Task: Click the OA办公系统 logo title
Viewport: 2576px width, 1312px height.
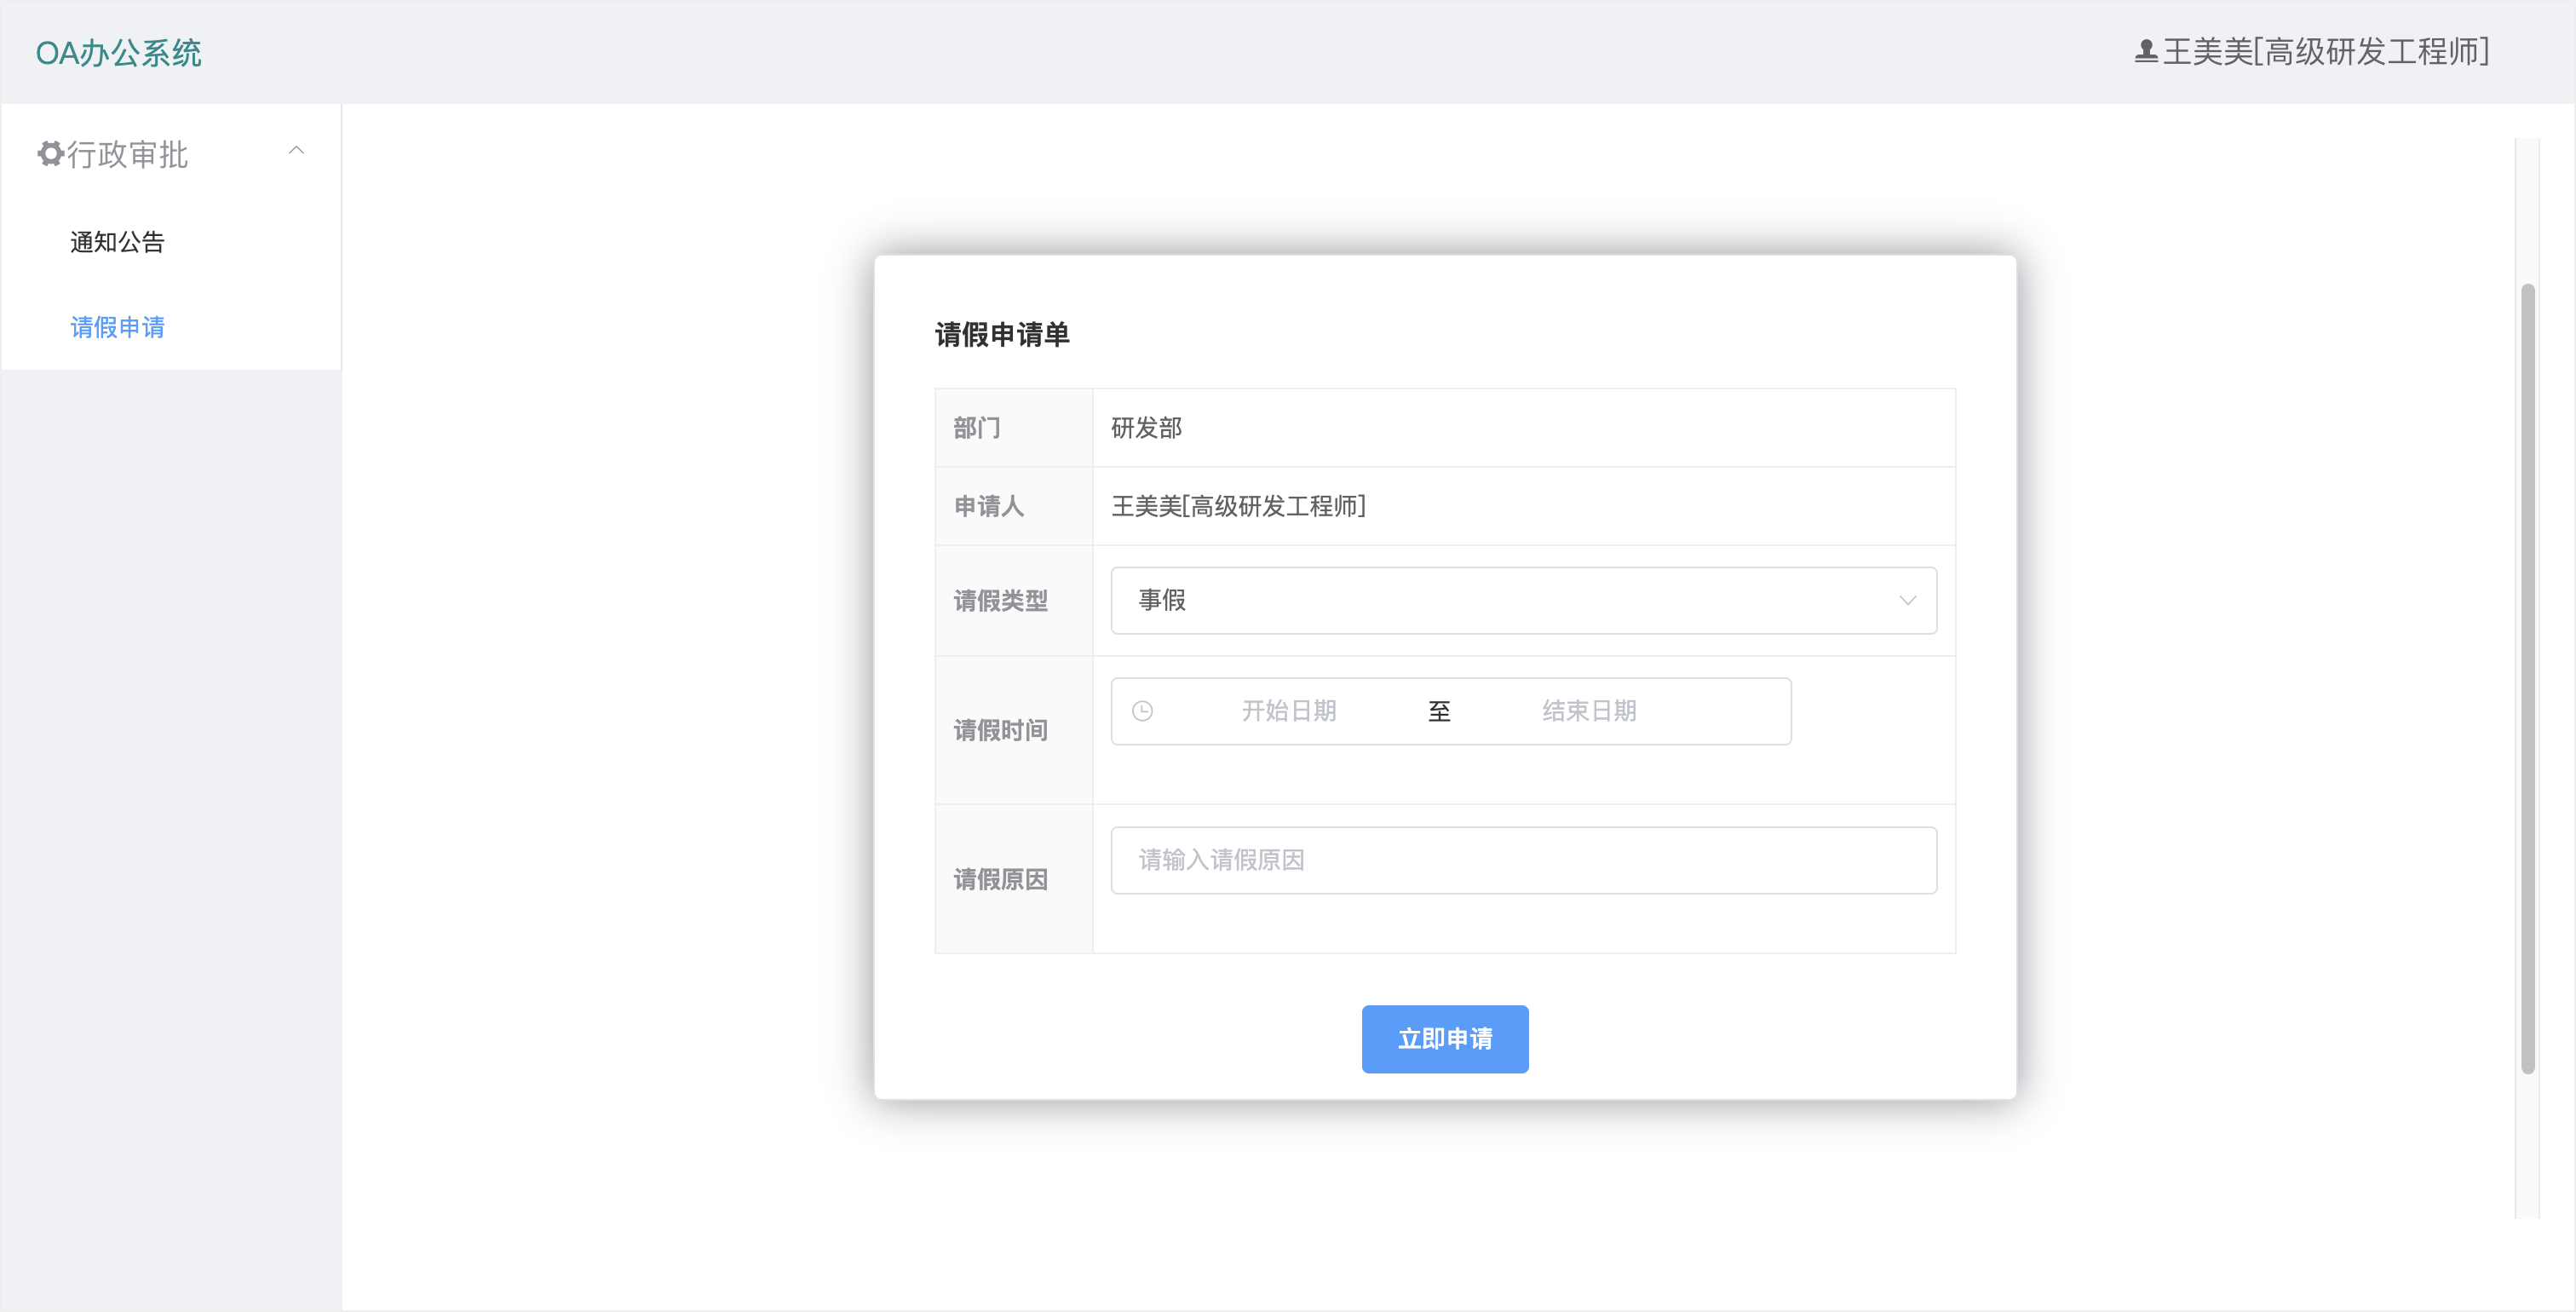Action: [x=118, y=52]
